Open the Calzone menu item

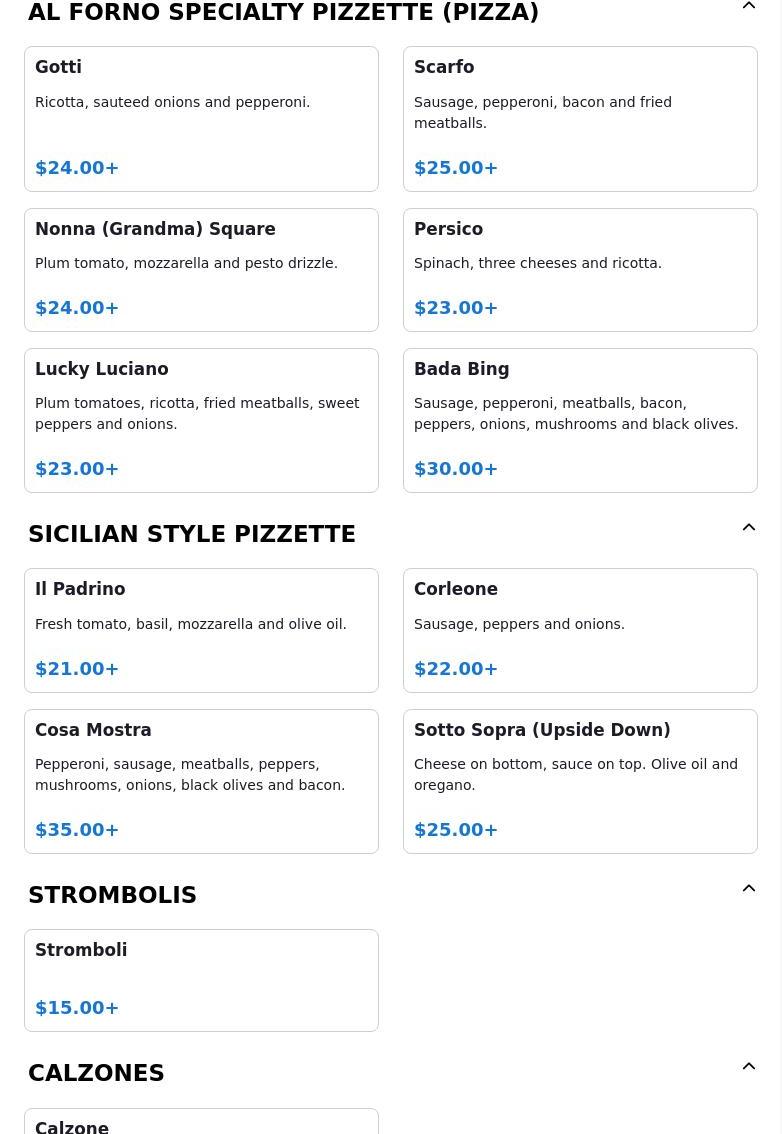pyautogui.click(x=201, y=1124)
